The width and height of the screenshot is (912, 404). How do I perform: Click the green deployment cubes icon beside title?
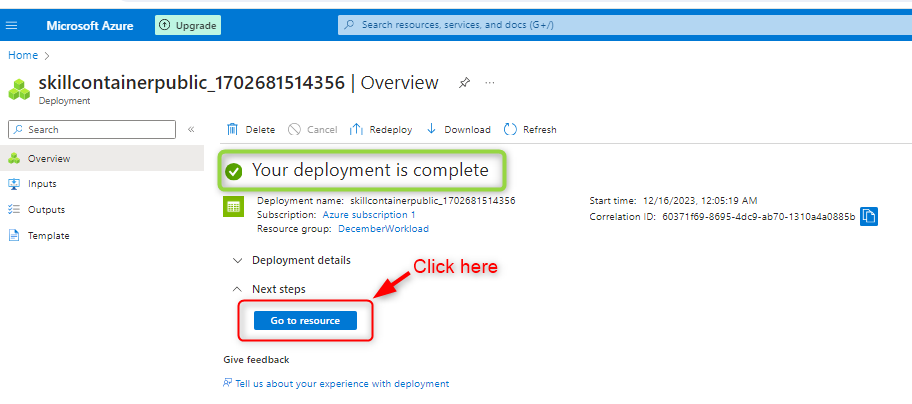tap(20, 90)
